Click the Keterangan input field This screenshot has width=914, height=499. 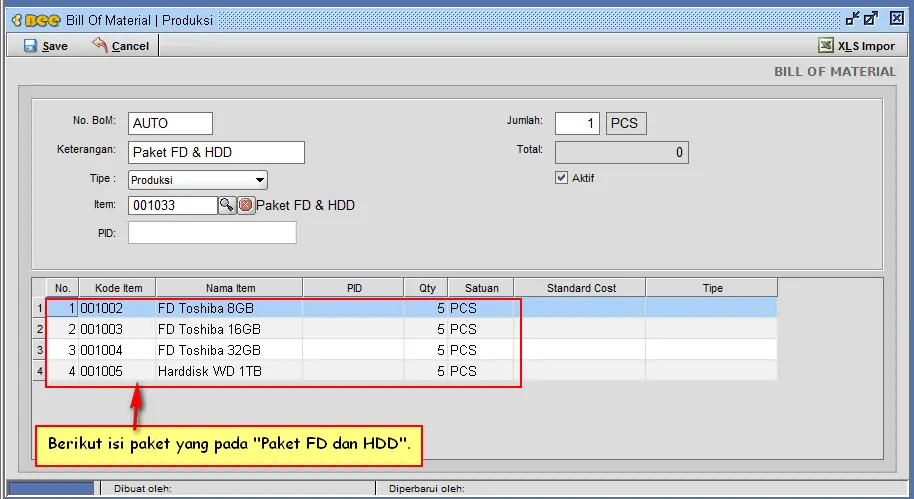click(x=216, y=152)
